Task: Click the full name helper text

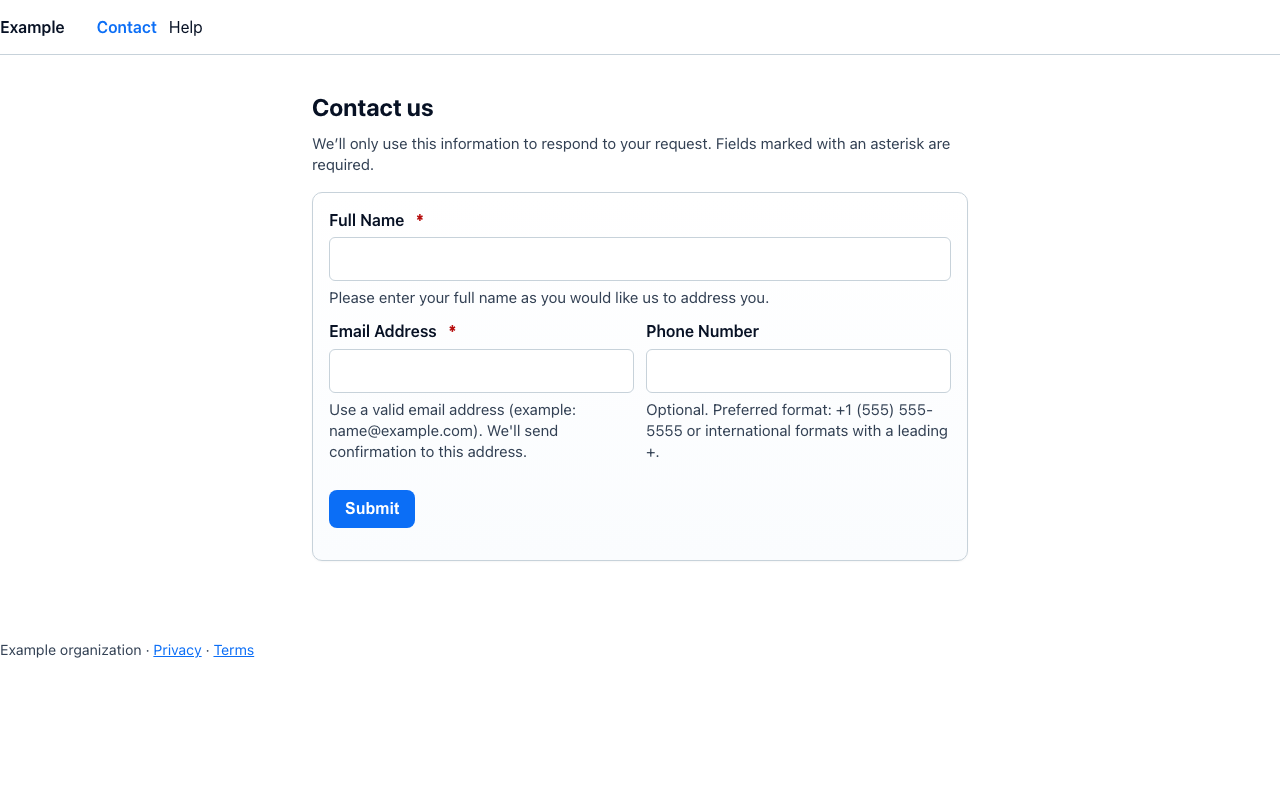Action: (549, 297)
